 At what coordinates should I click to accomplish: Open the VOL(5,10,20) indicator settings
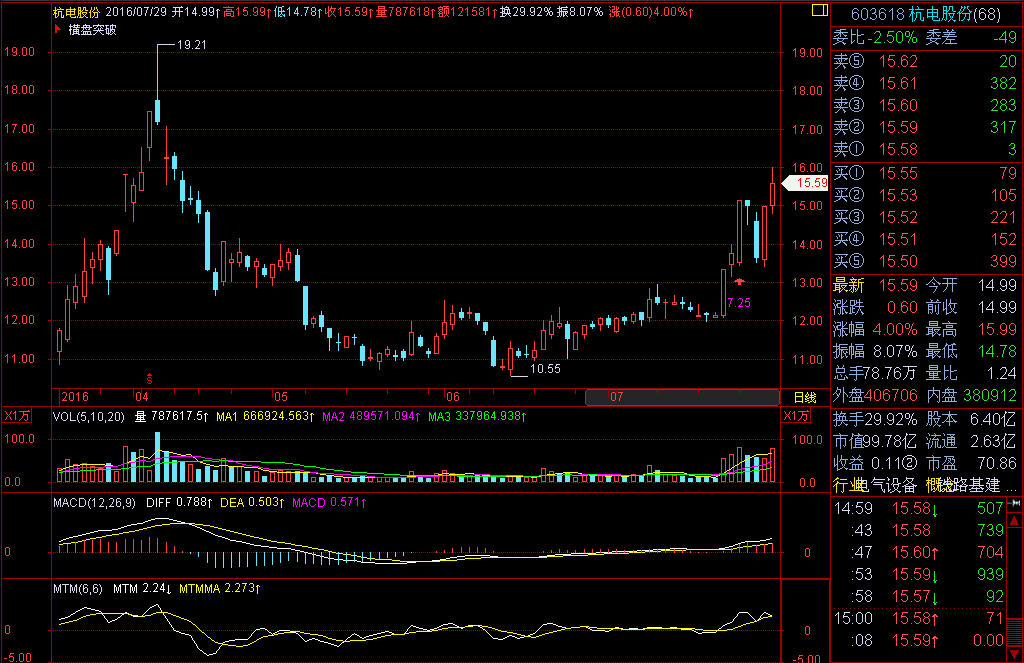tap(89, 416)
